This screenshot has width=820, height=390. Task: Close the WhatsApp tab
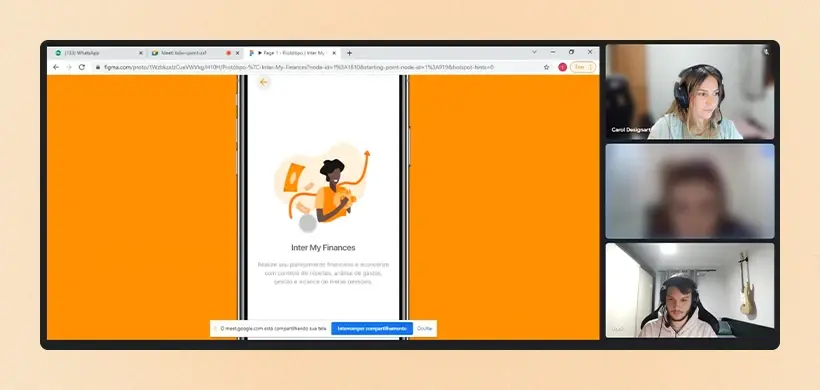[x=140, y=53]
